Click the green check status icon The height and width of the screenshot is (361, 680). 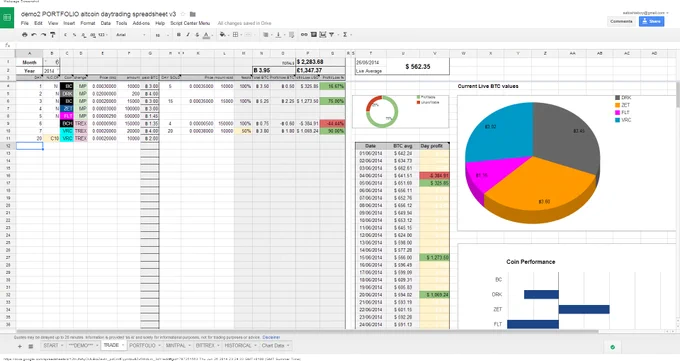tap(612, 347)
